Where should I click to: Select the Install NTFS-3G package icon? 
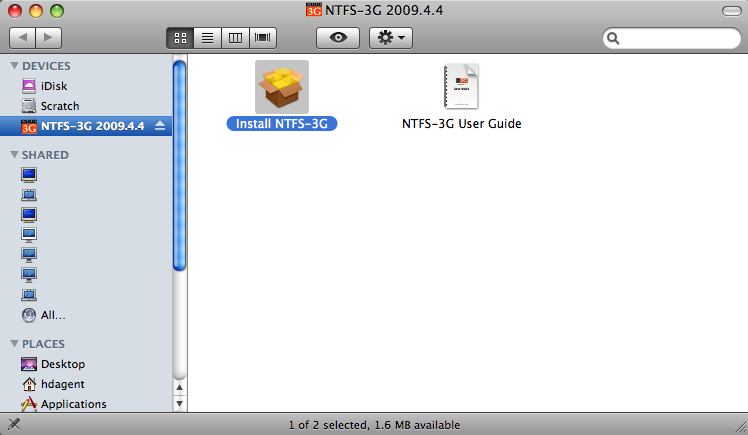[282, 87]
